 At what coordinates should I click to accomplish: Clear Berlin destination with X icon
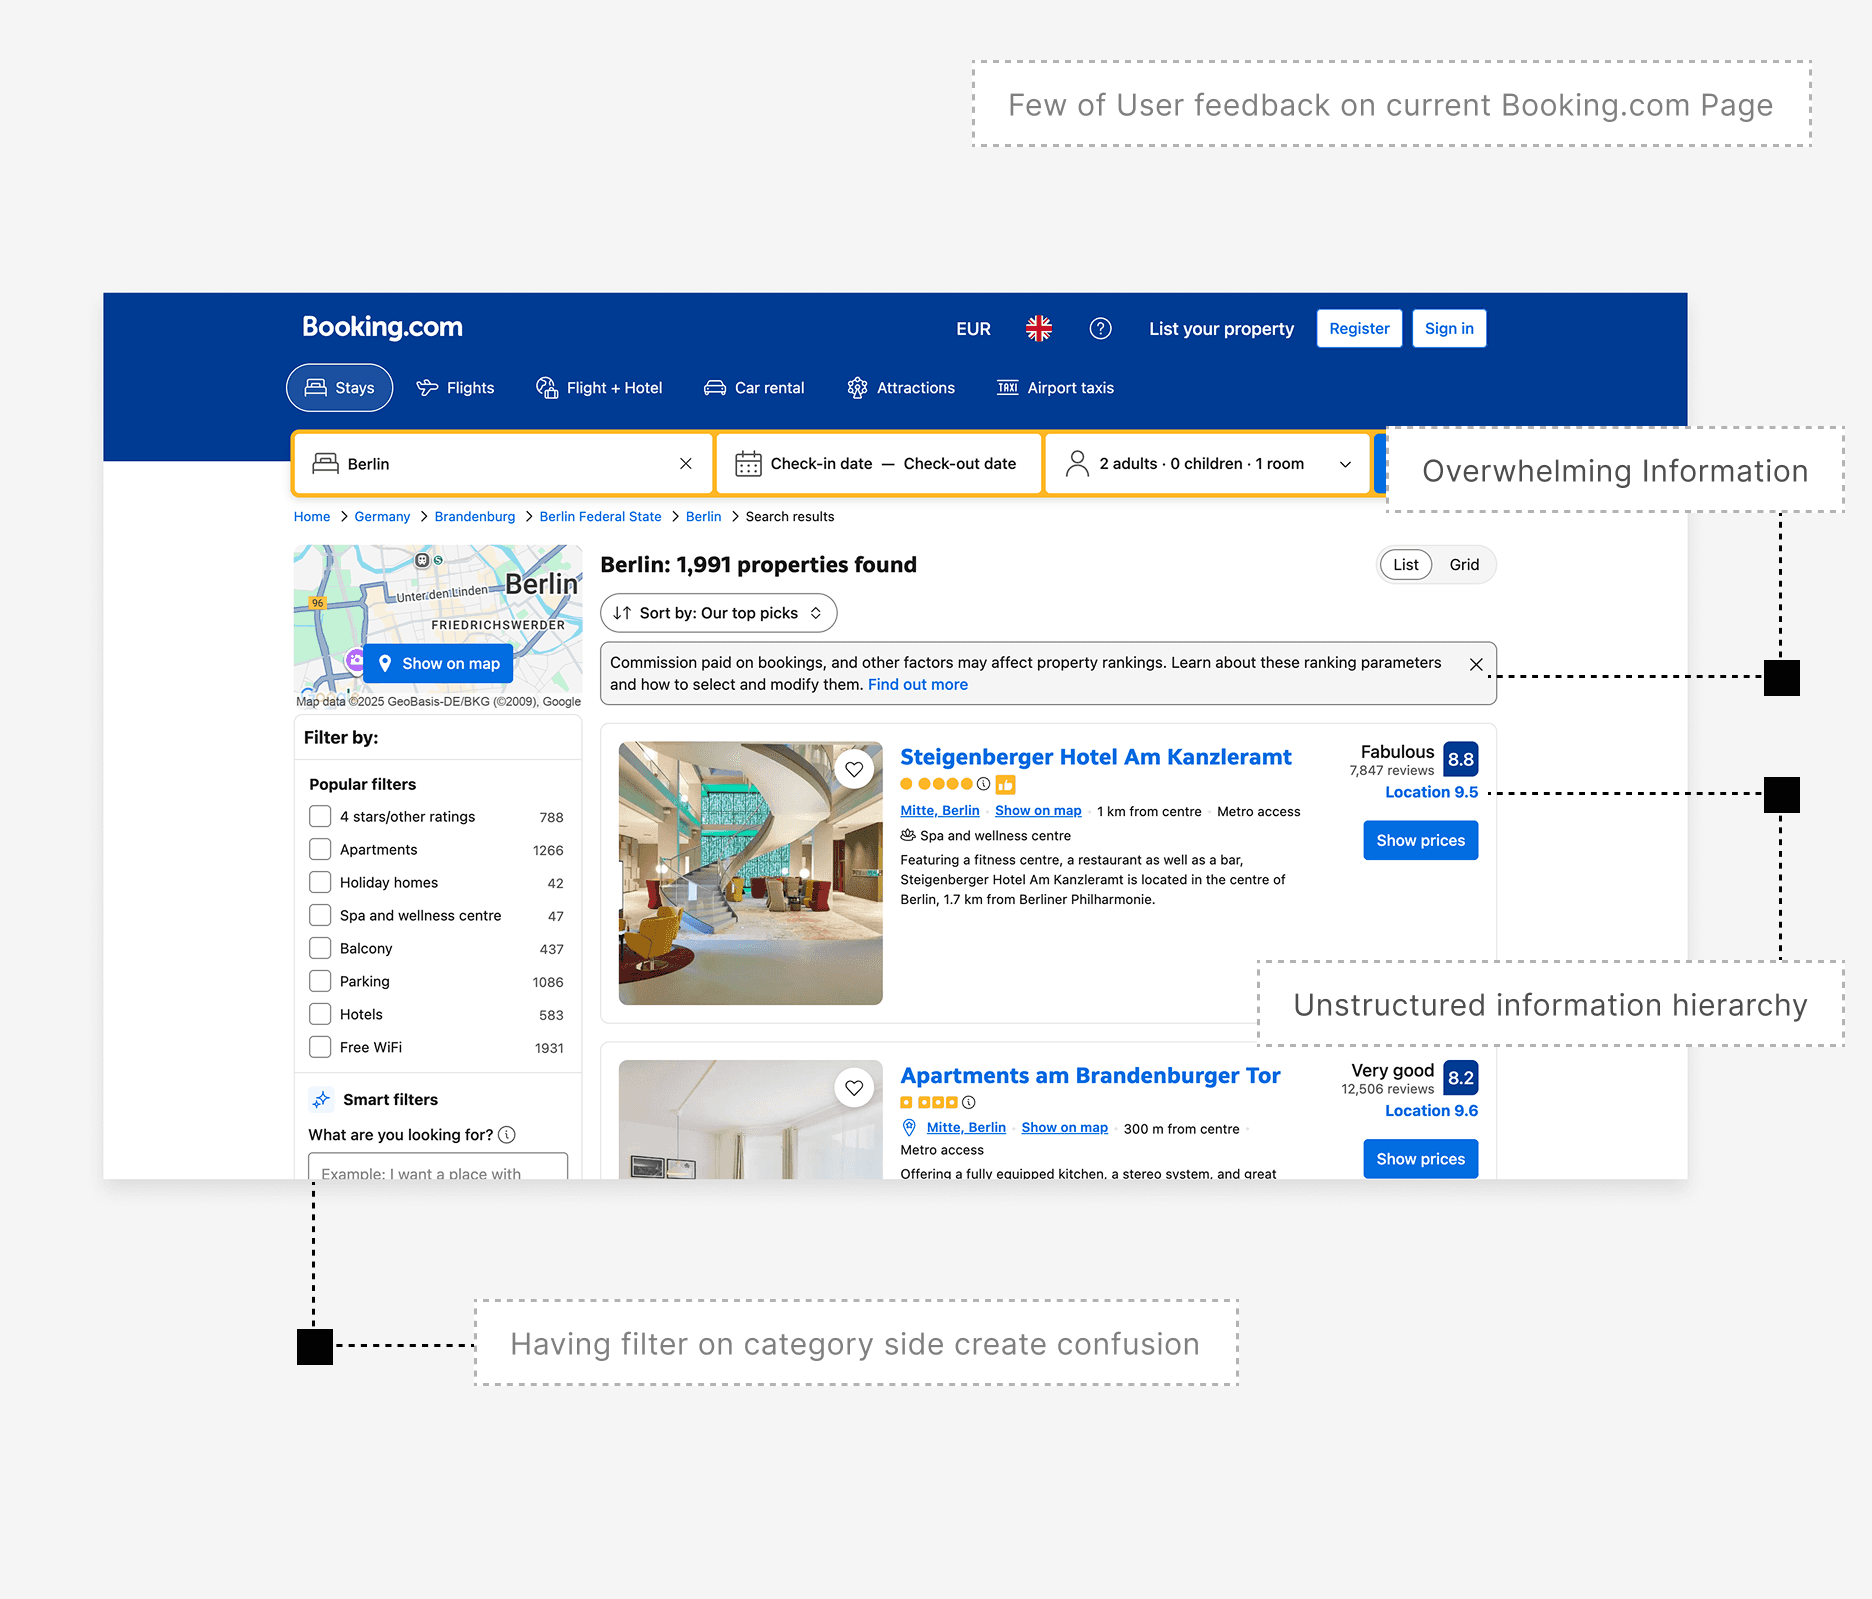click(686, 464)
